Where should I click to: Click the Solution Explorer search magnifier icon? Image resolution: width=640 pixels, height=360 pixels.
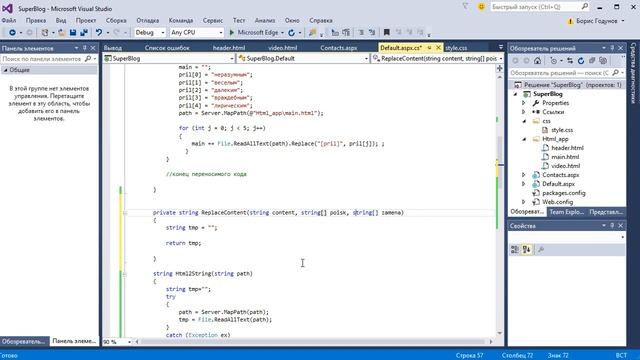pyautogui.click(x=616, y=73)
